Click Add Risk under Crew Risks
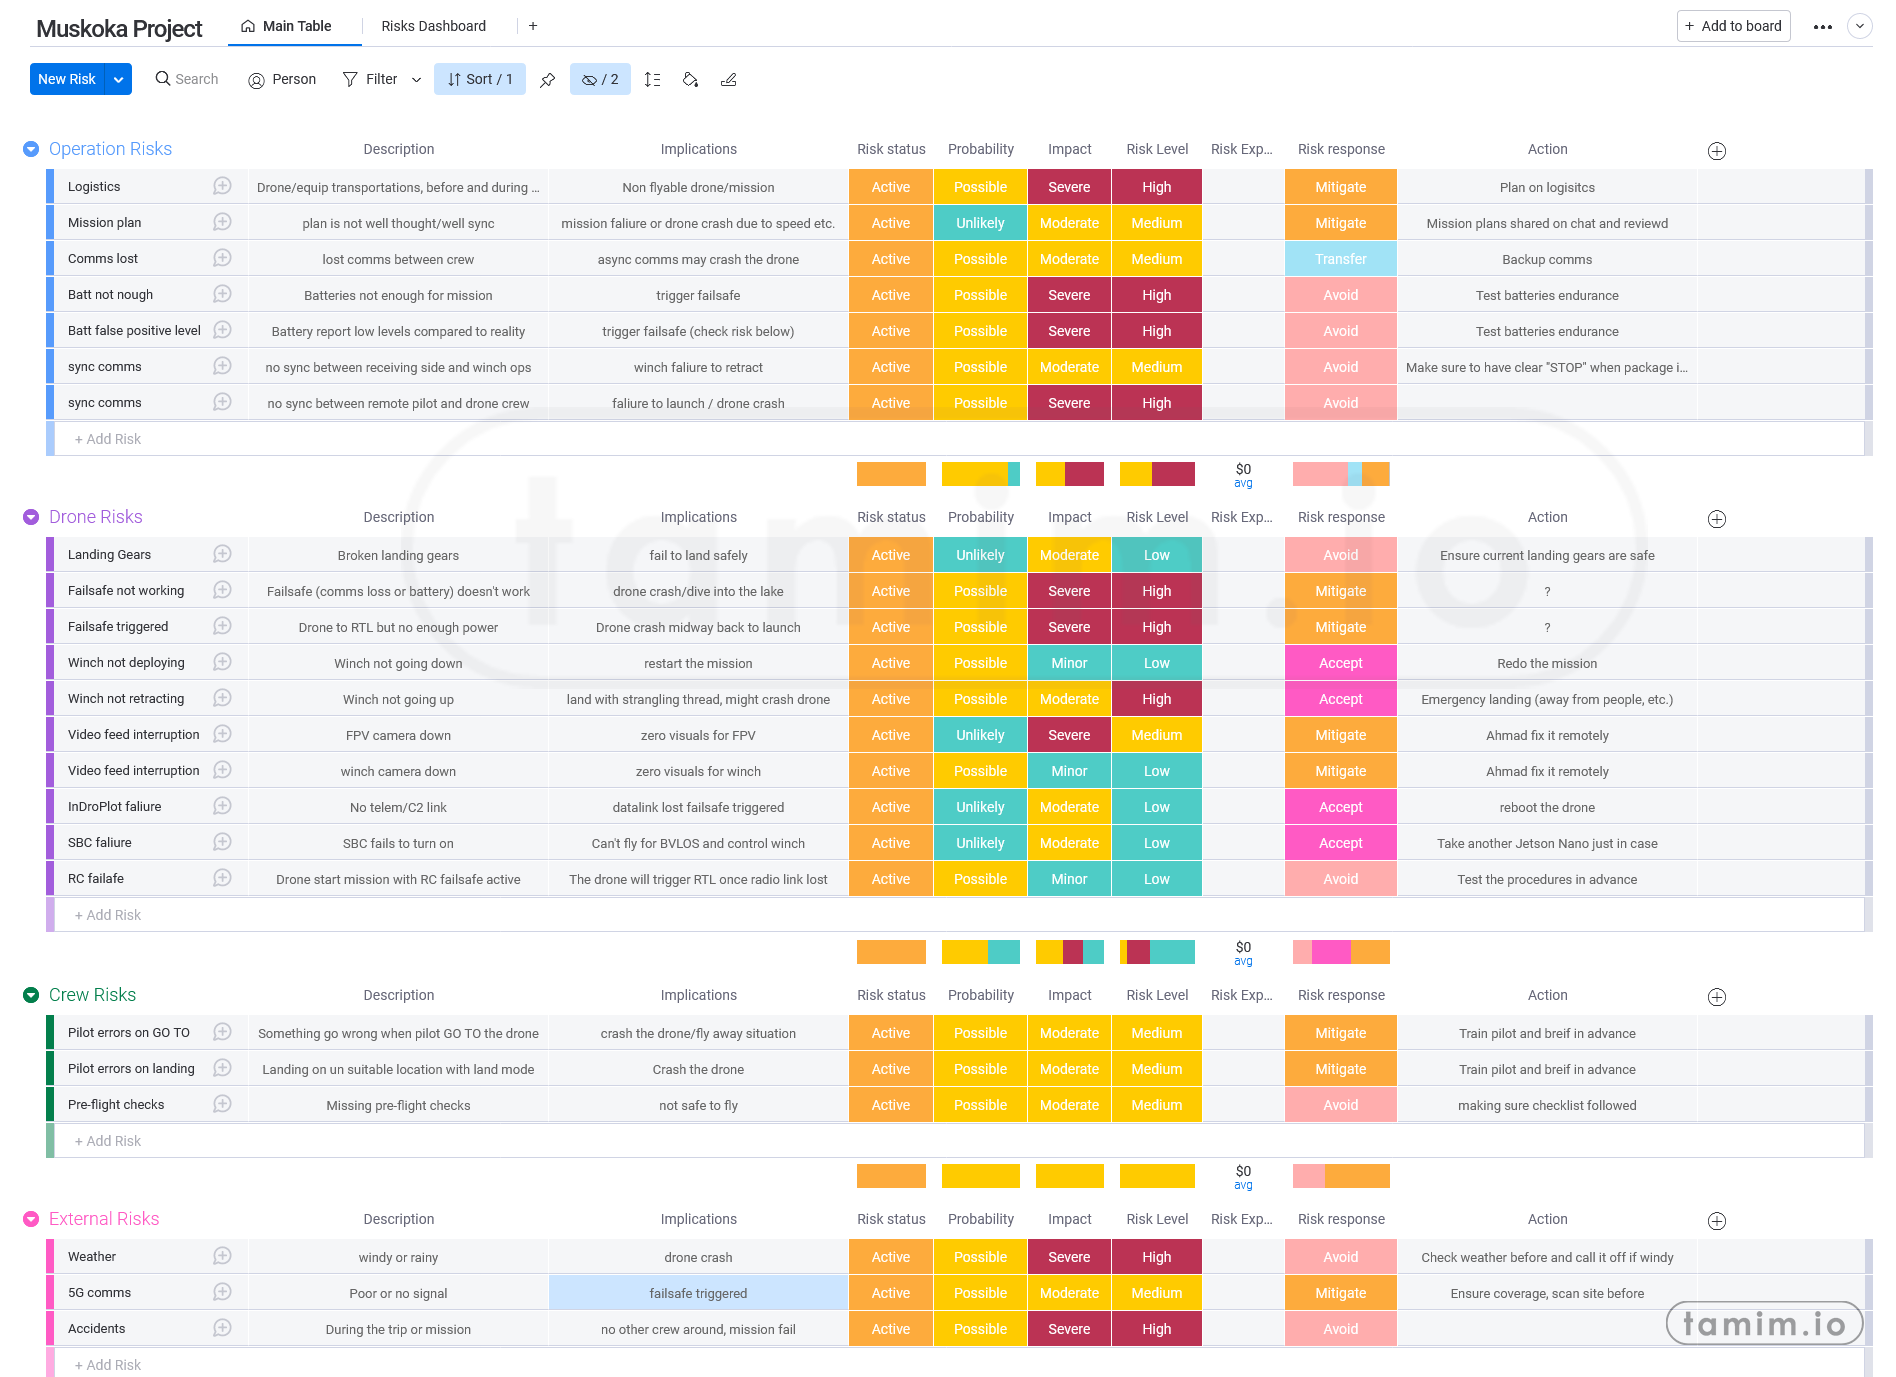Screen dimensions: 1896x1377 click(108, 1141)
